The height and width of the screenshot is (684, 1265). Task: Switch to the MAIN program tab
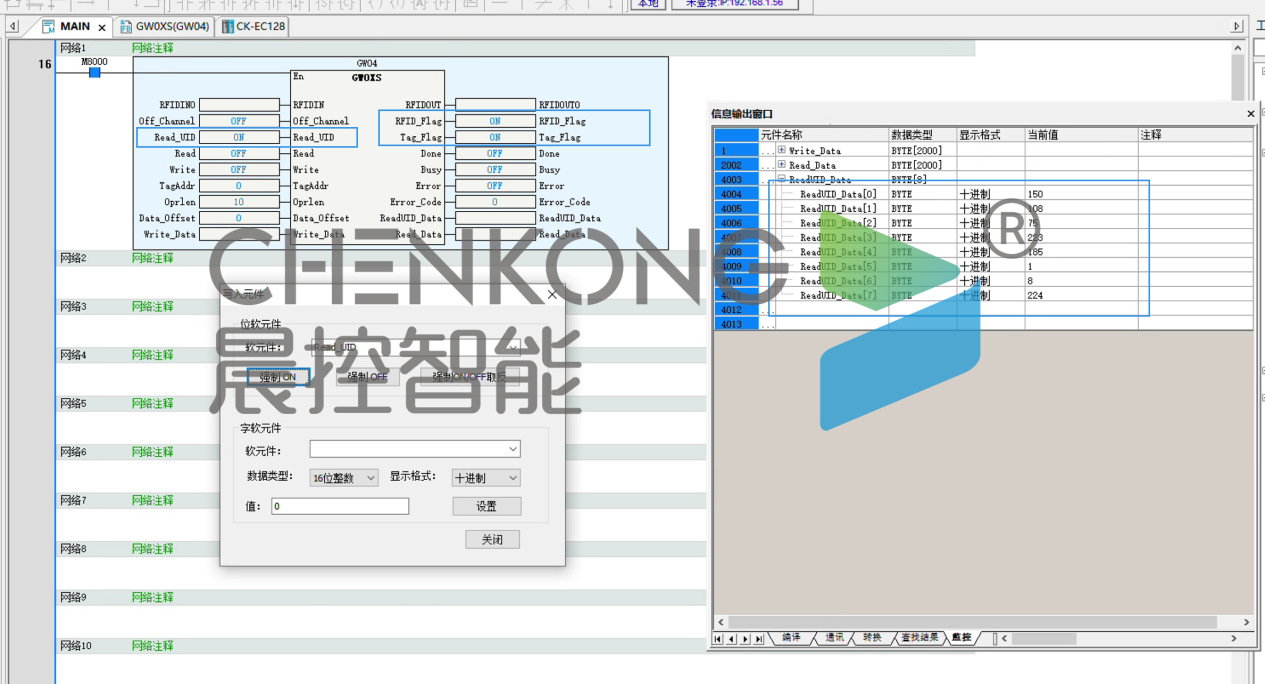(x=75, y=27)
